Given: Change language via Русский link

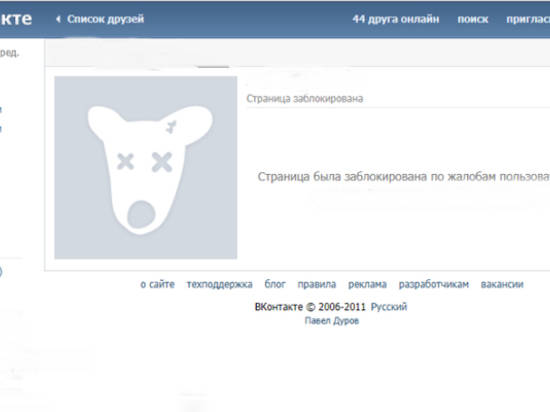Looking at the screenshot, I should point(389,307).
